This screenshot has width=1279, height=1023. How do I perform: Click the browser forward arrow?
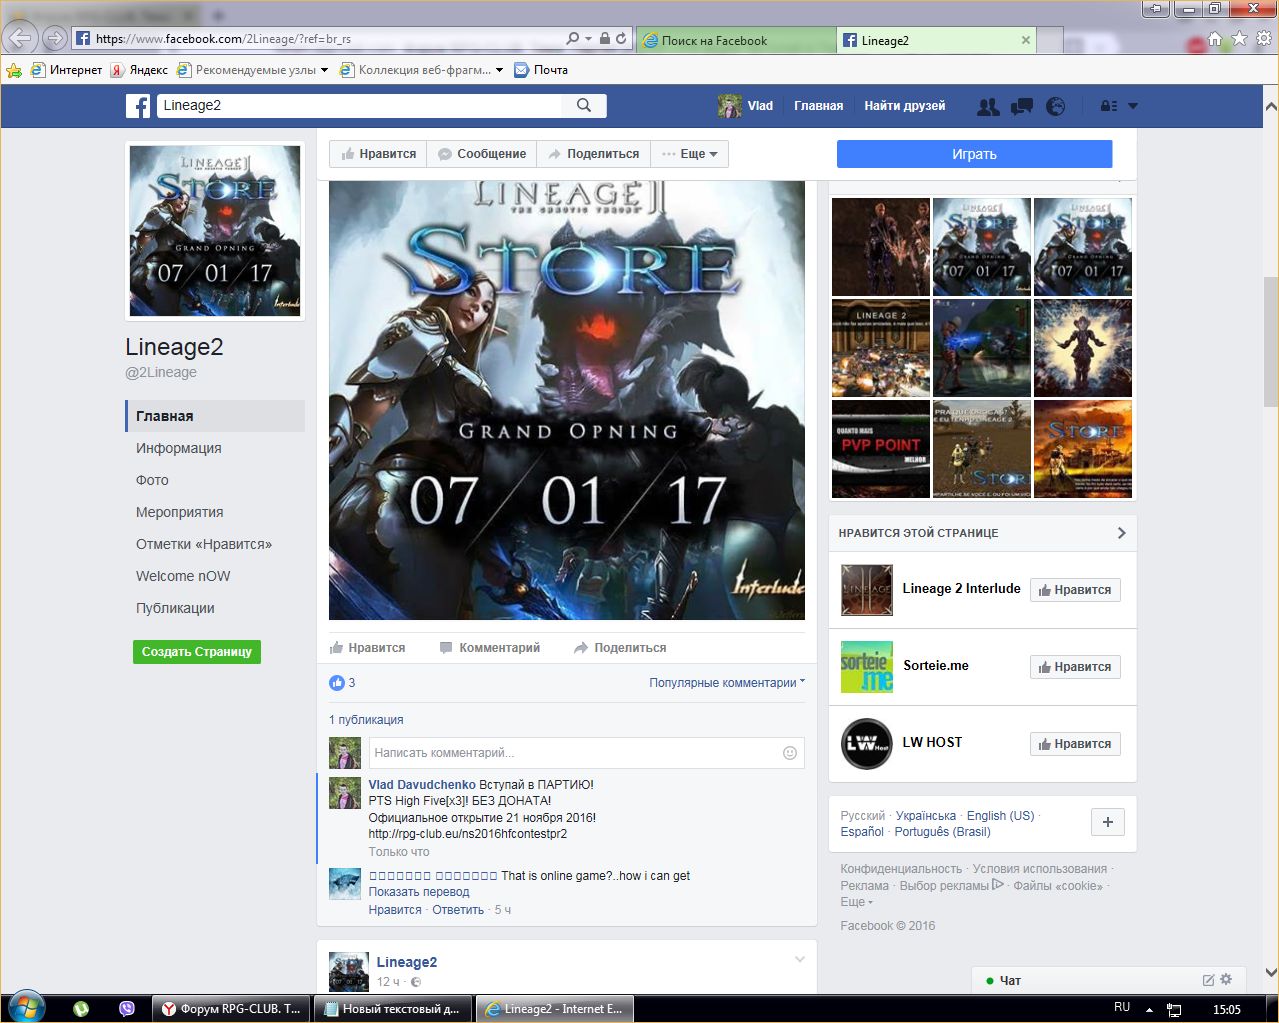coord(55,39)
